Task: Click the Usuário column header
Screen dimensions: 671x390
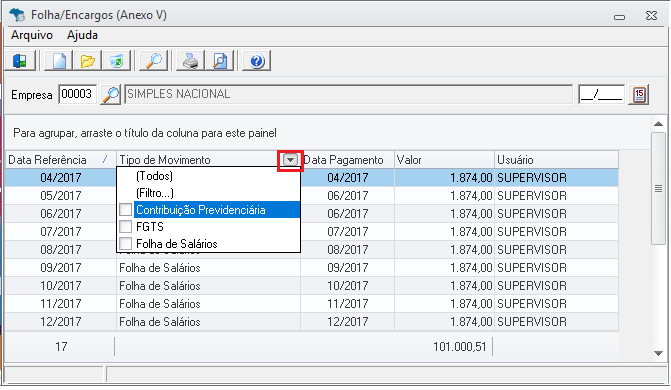Action: pos(556,160)
